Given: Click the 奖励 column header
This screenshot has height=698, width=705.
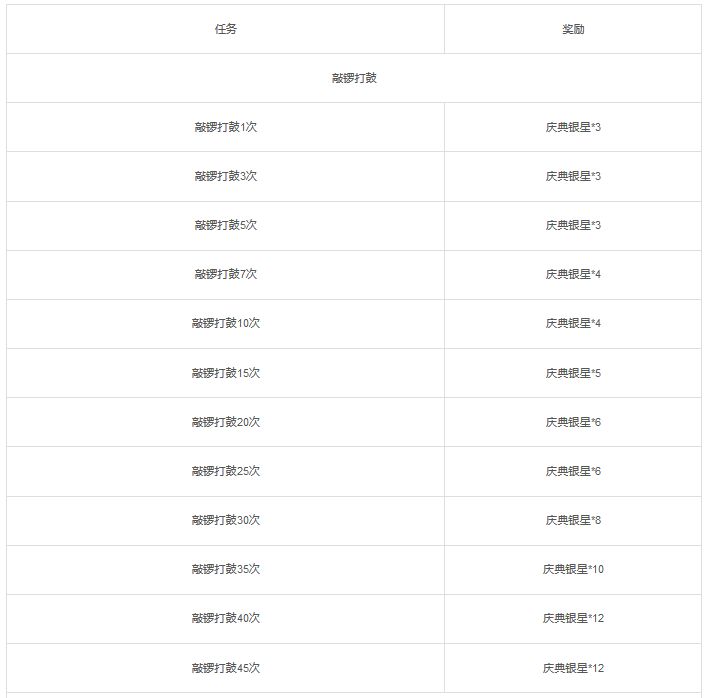Looking at the screenshot, I should tap(573, 29).
